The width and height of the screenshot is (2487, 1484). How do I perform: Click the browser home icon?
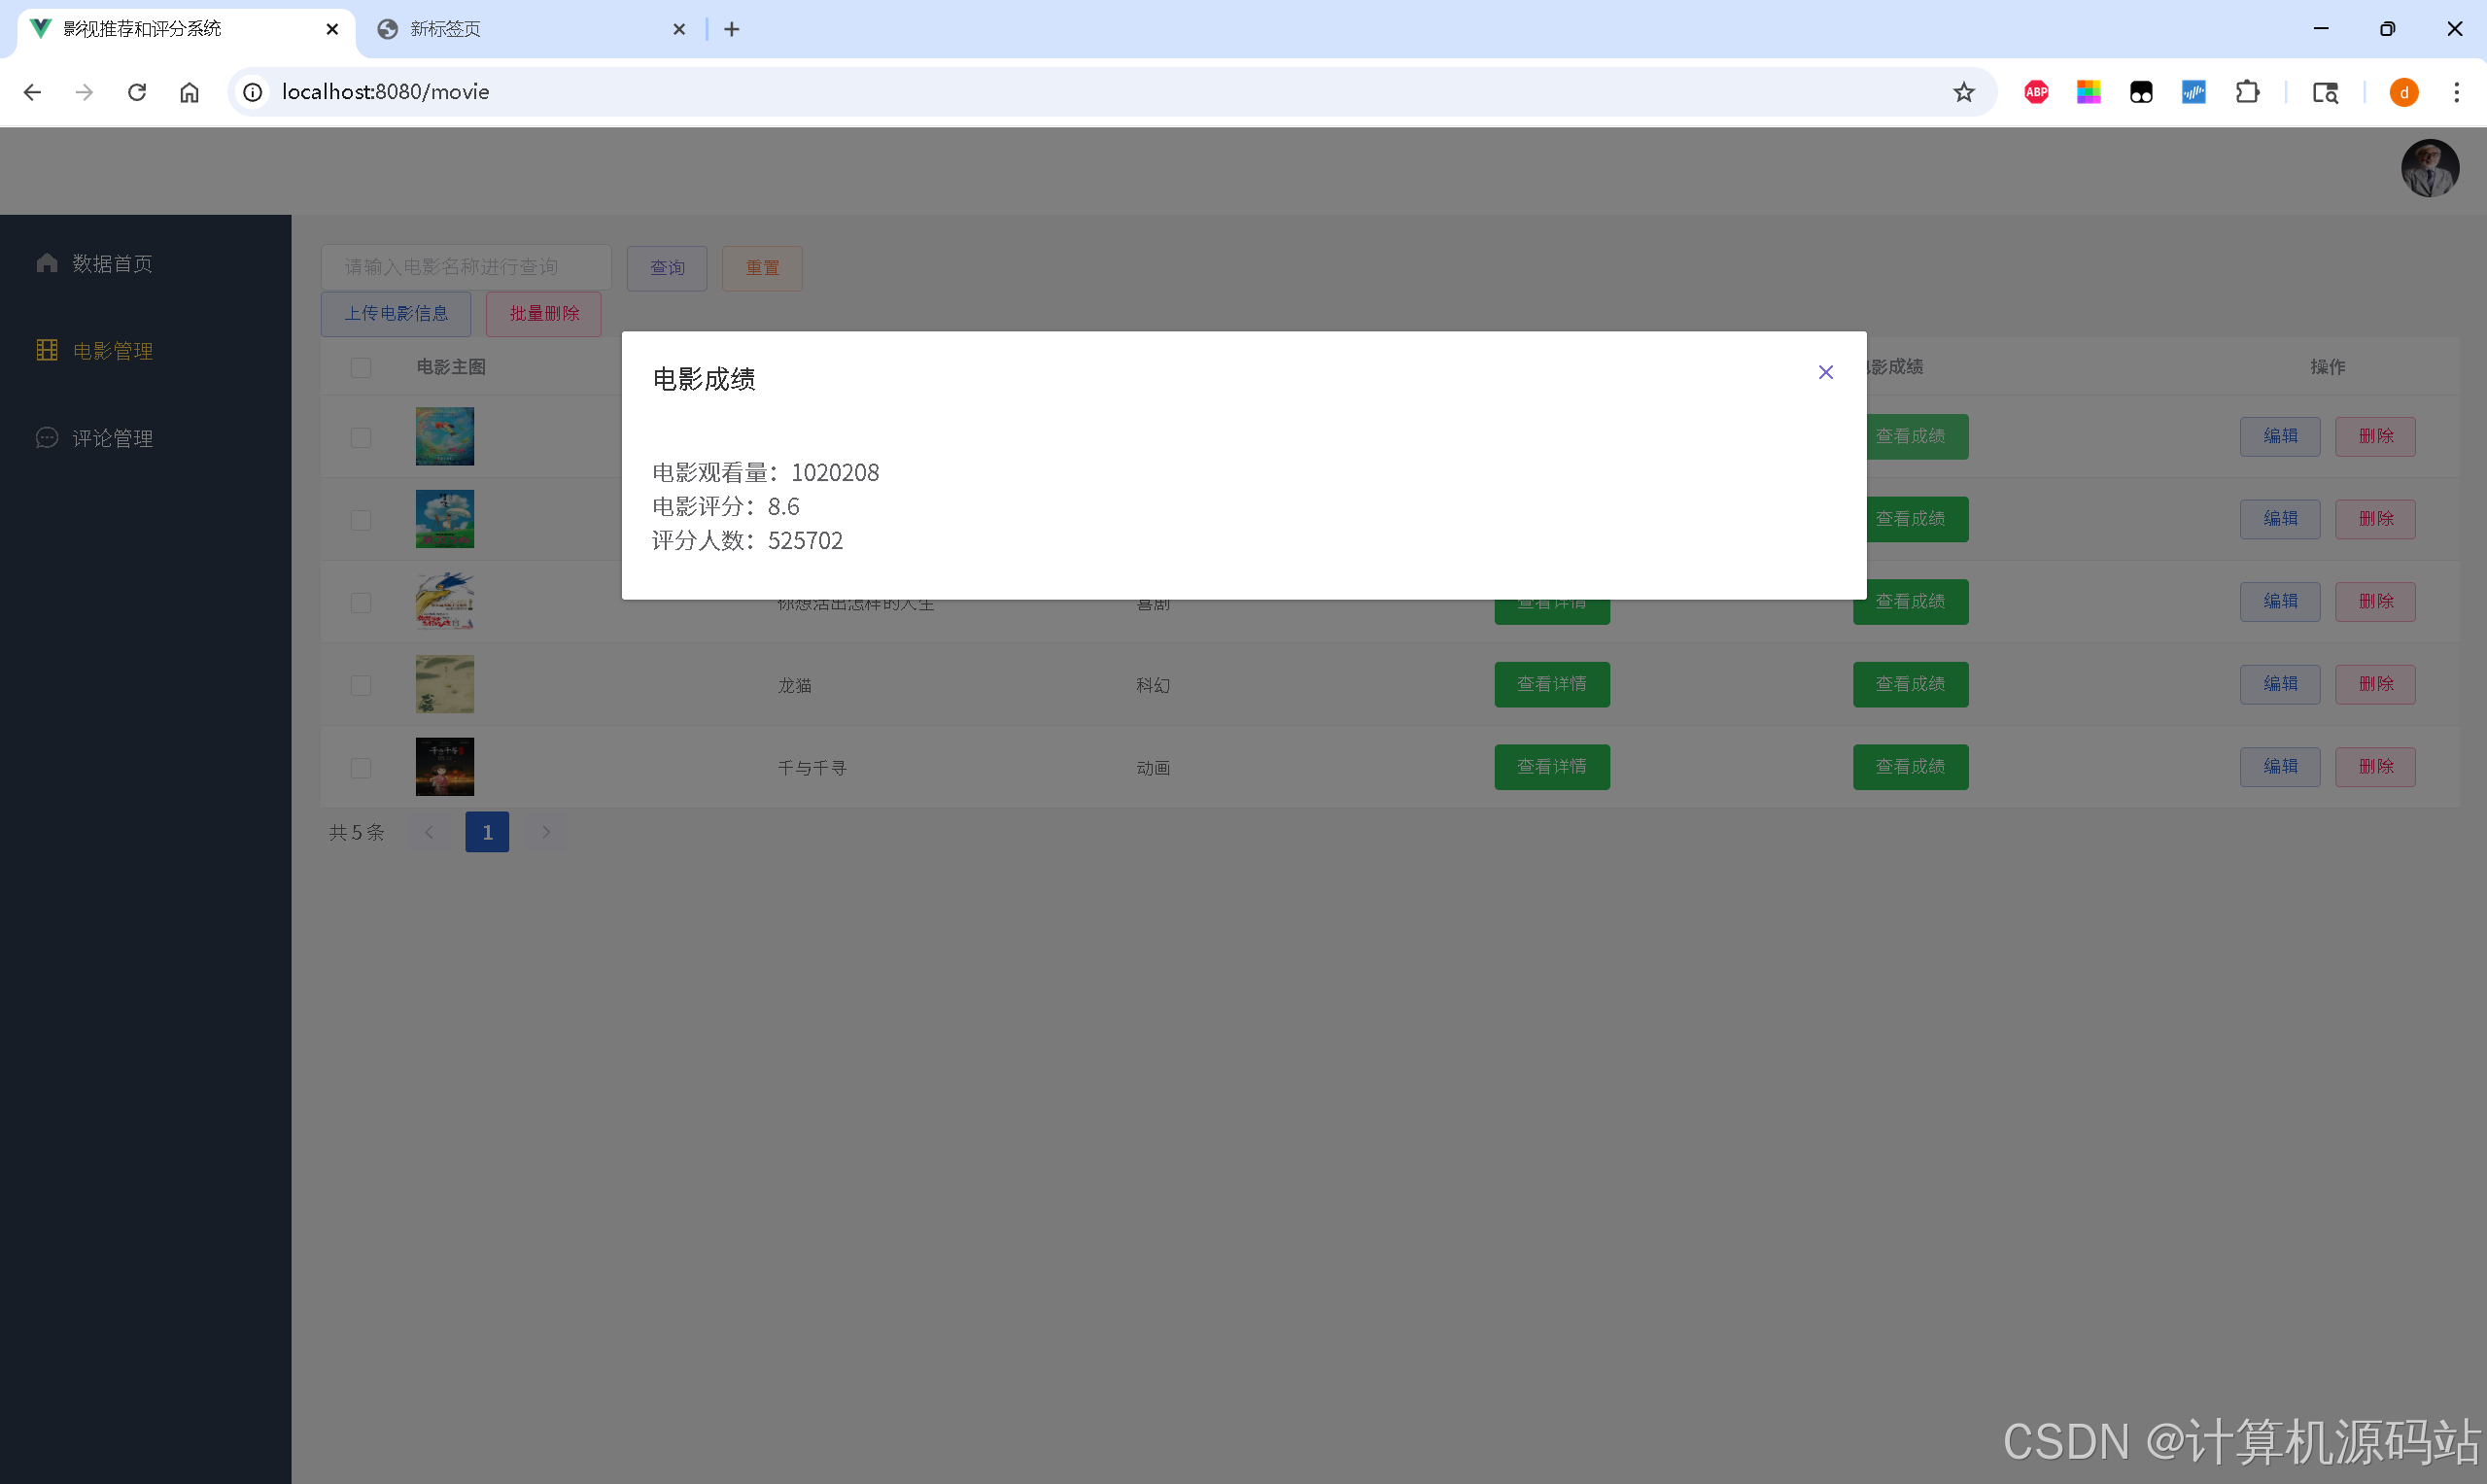tap(189, 92)
